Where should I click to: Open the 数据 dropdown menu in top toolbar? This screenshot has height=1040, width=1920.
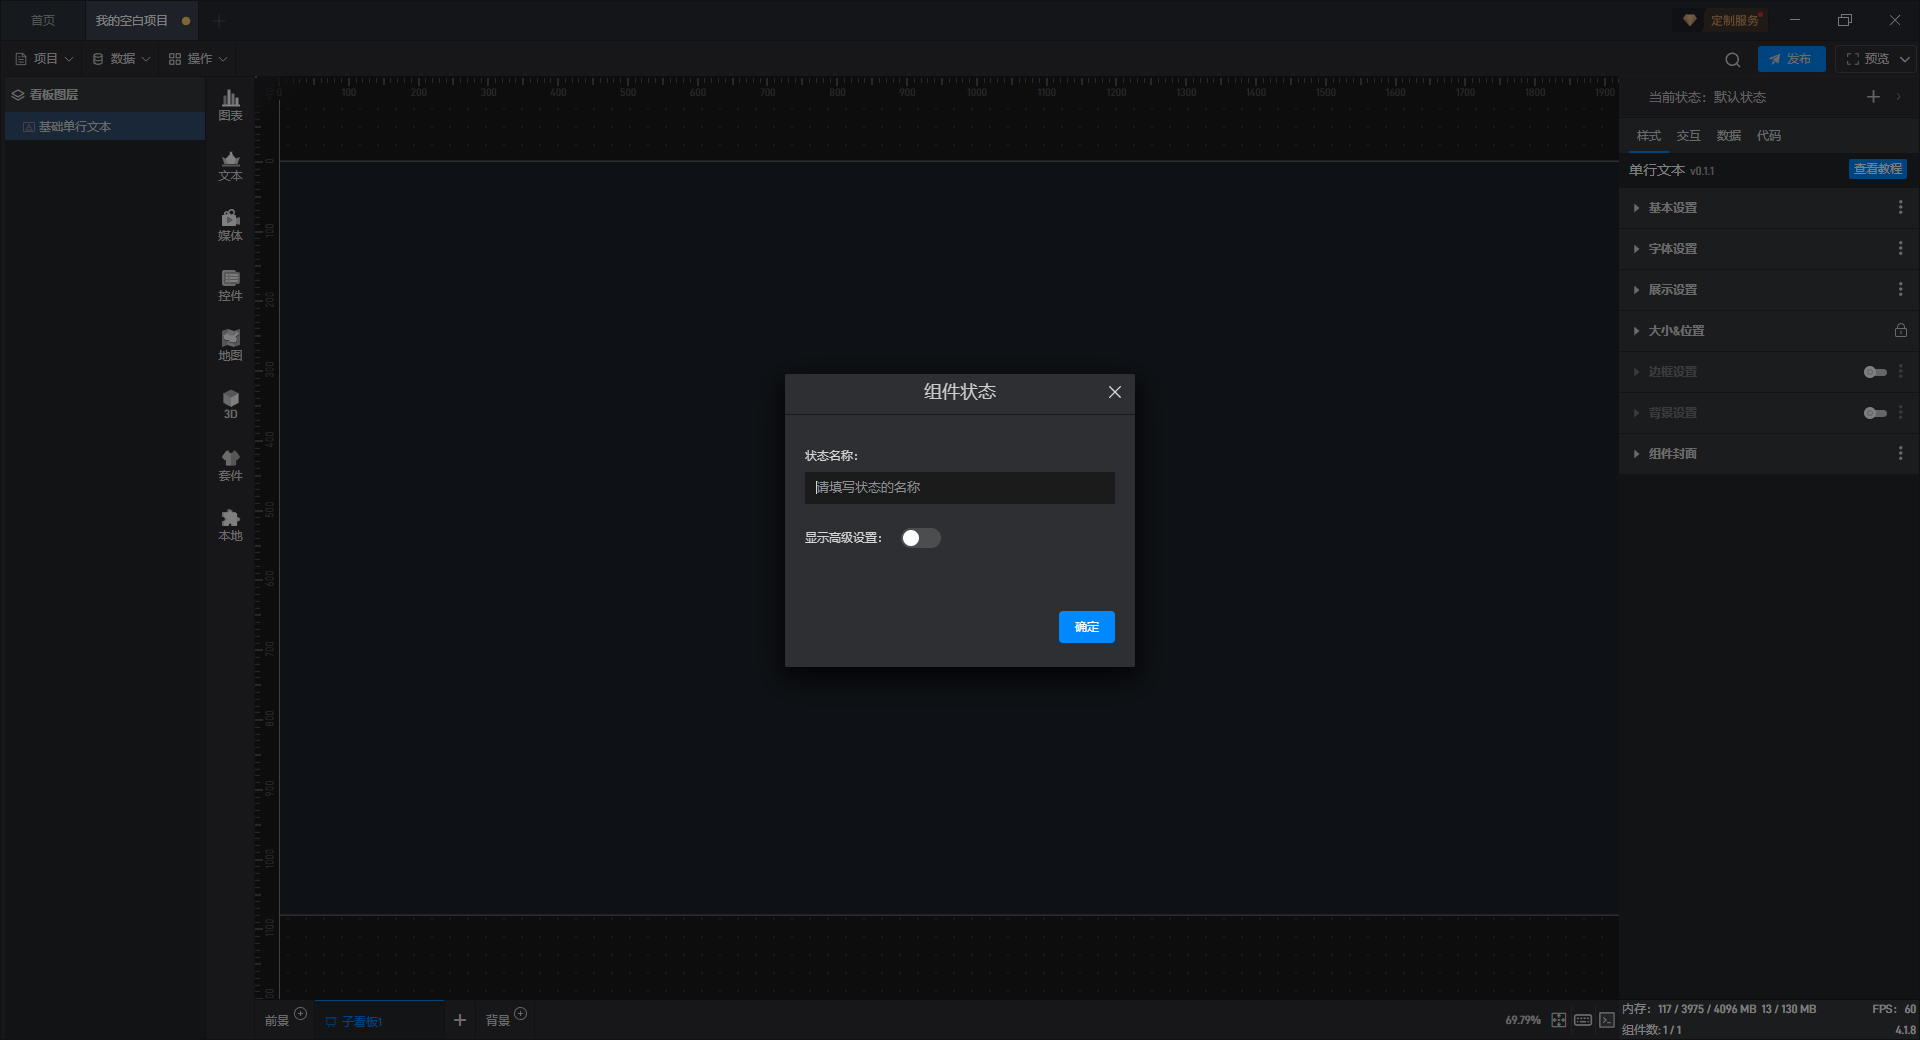click(121, 59)
